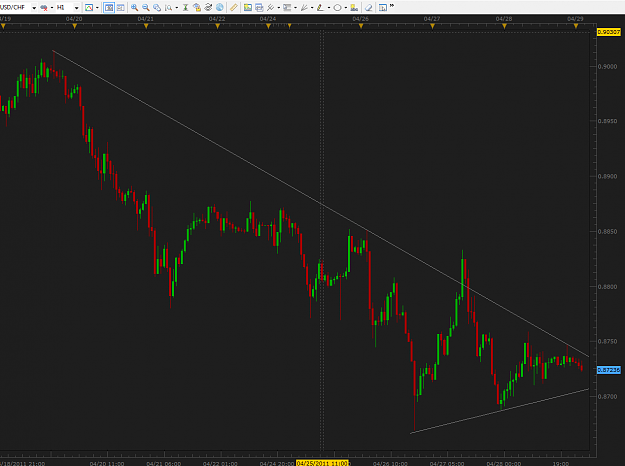Expand the pencil tool dropdown arrow
The image size is (625, 466).
[329, 8]
